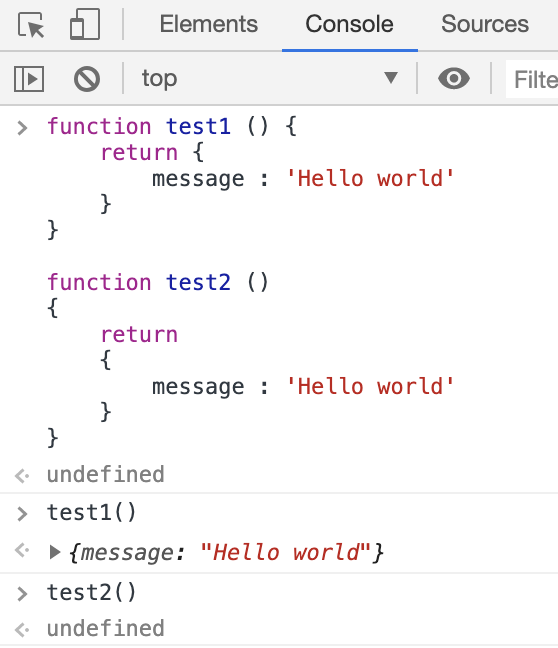Click the function test2 code line

tap(158, 283)
